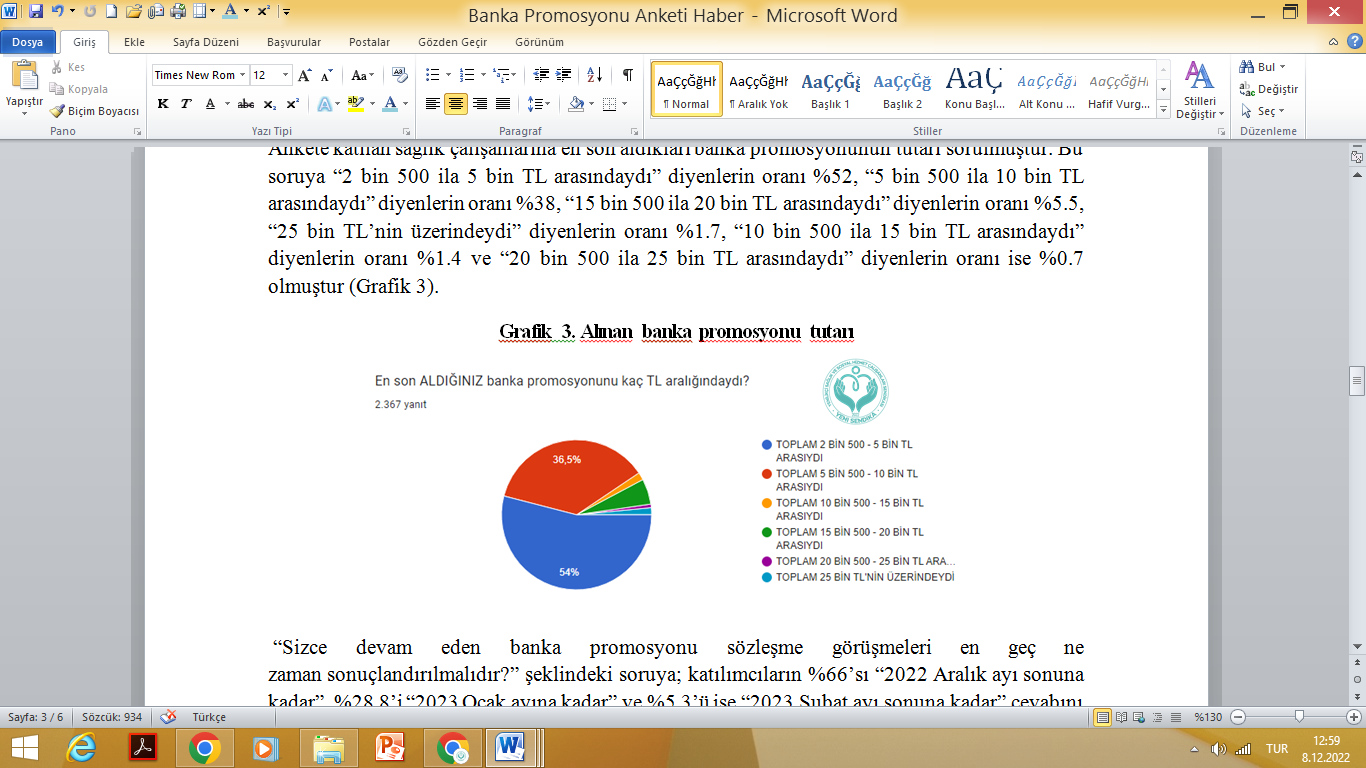Click the Clear Formatting icon

coord(400,75)
